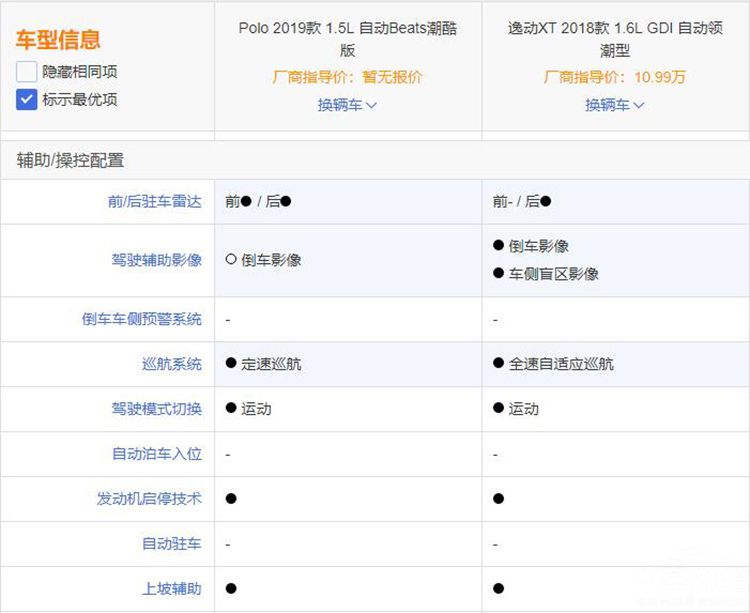Open 换辆车 dropdown under the 逸动XT column

click(x=614, y=105)
